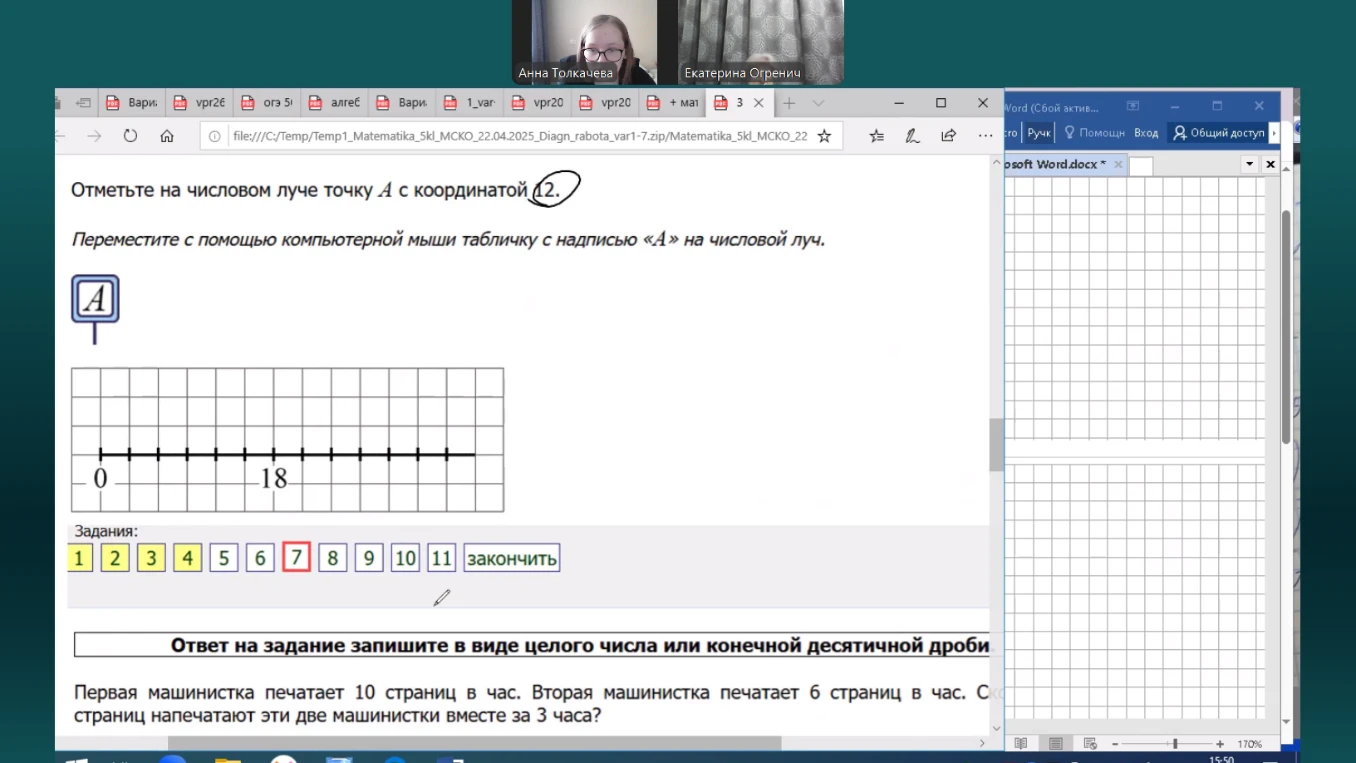The height and width of the screenshot is (763, 1356).
Task: Click the Word vertical scrollbar thumb
Action: (1286, 327)
